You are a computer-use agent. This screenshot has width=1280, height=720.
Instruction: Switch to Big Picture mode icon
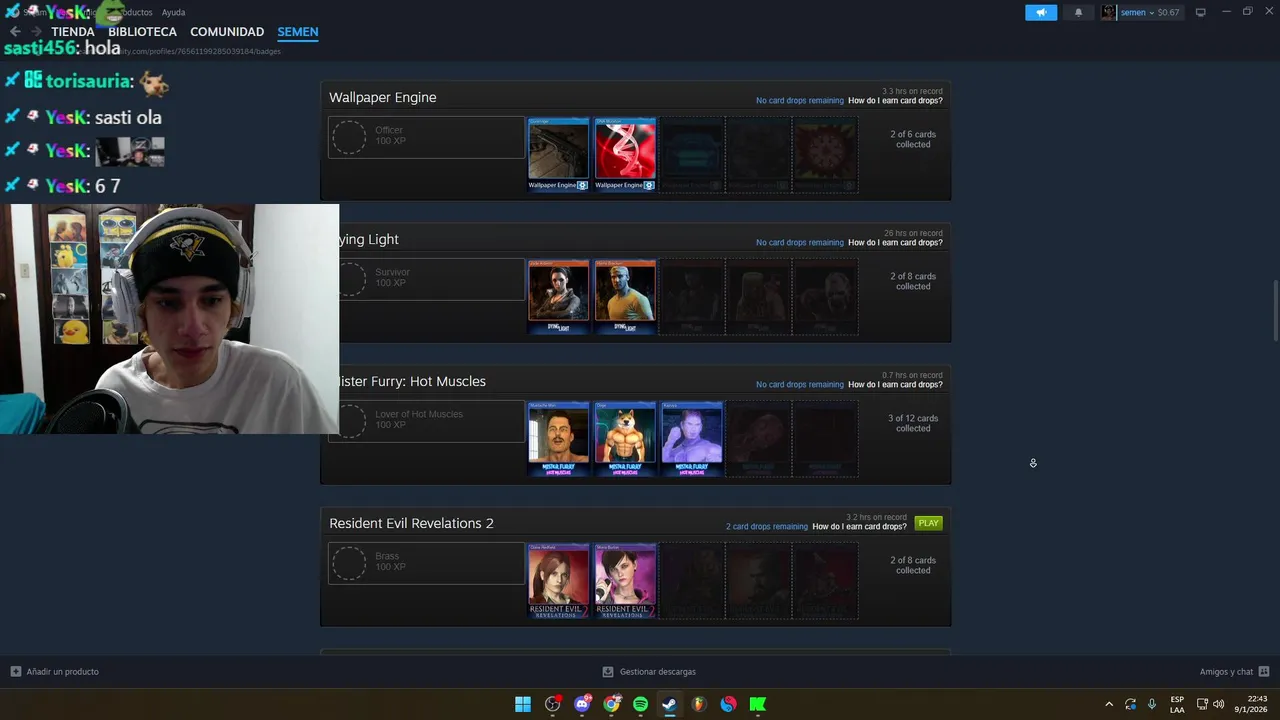pos(1200,12)
